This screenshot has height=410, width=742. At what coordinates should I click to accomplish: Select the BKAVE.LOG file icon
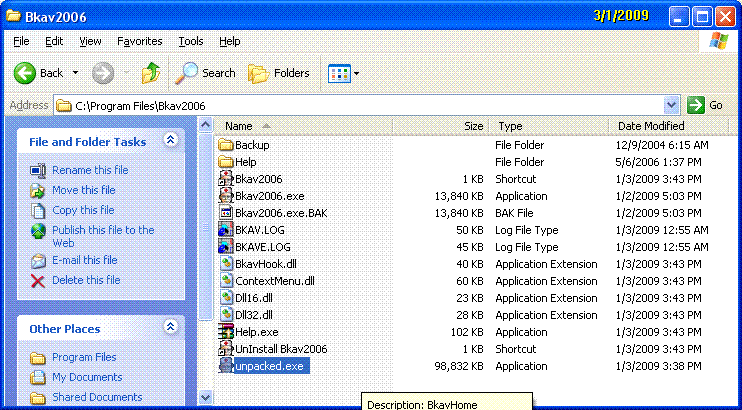point(226,247)
